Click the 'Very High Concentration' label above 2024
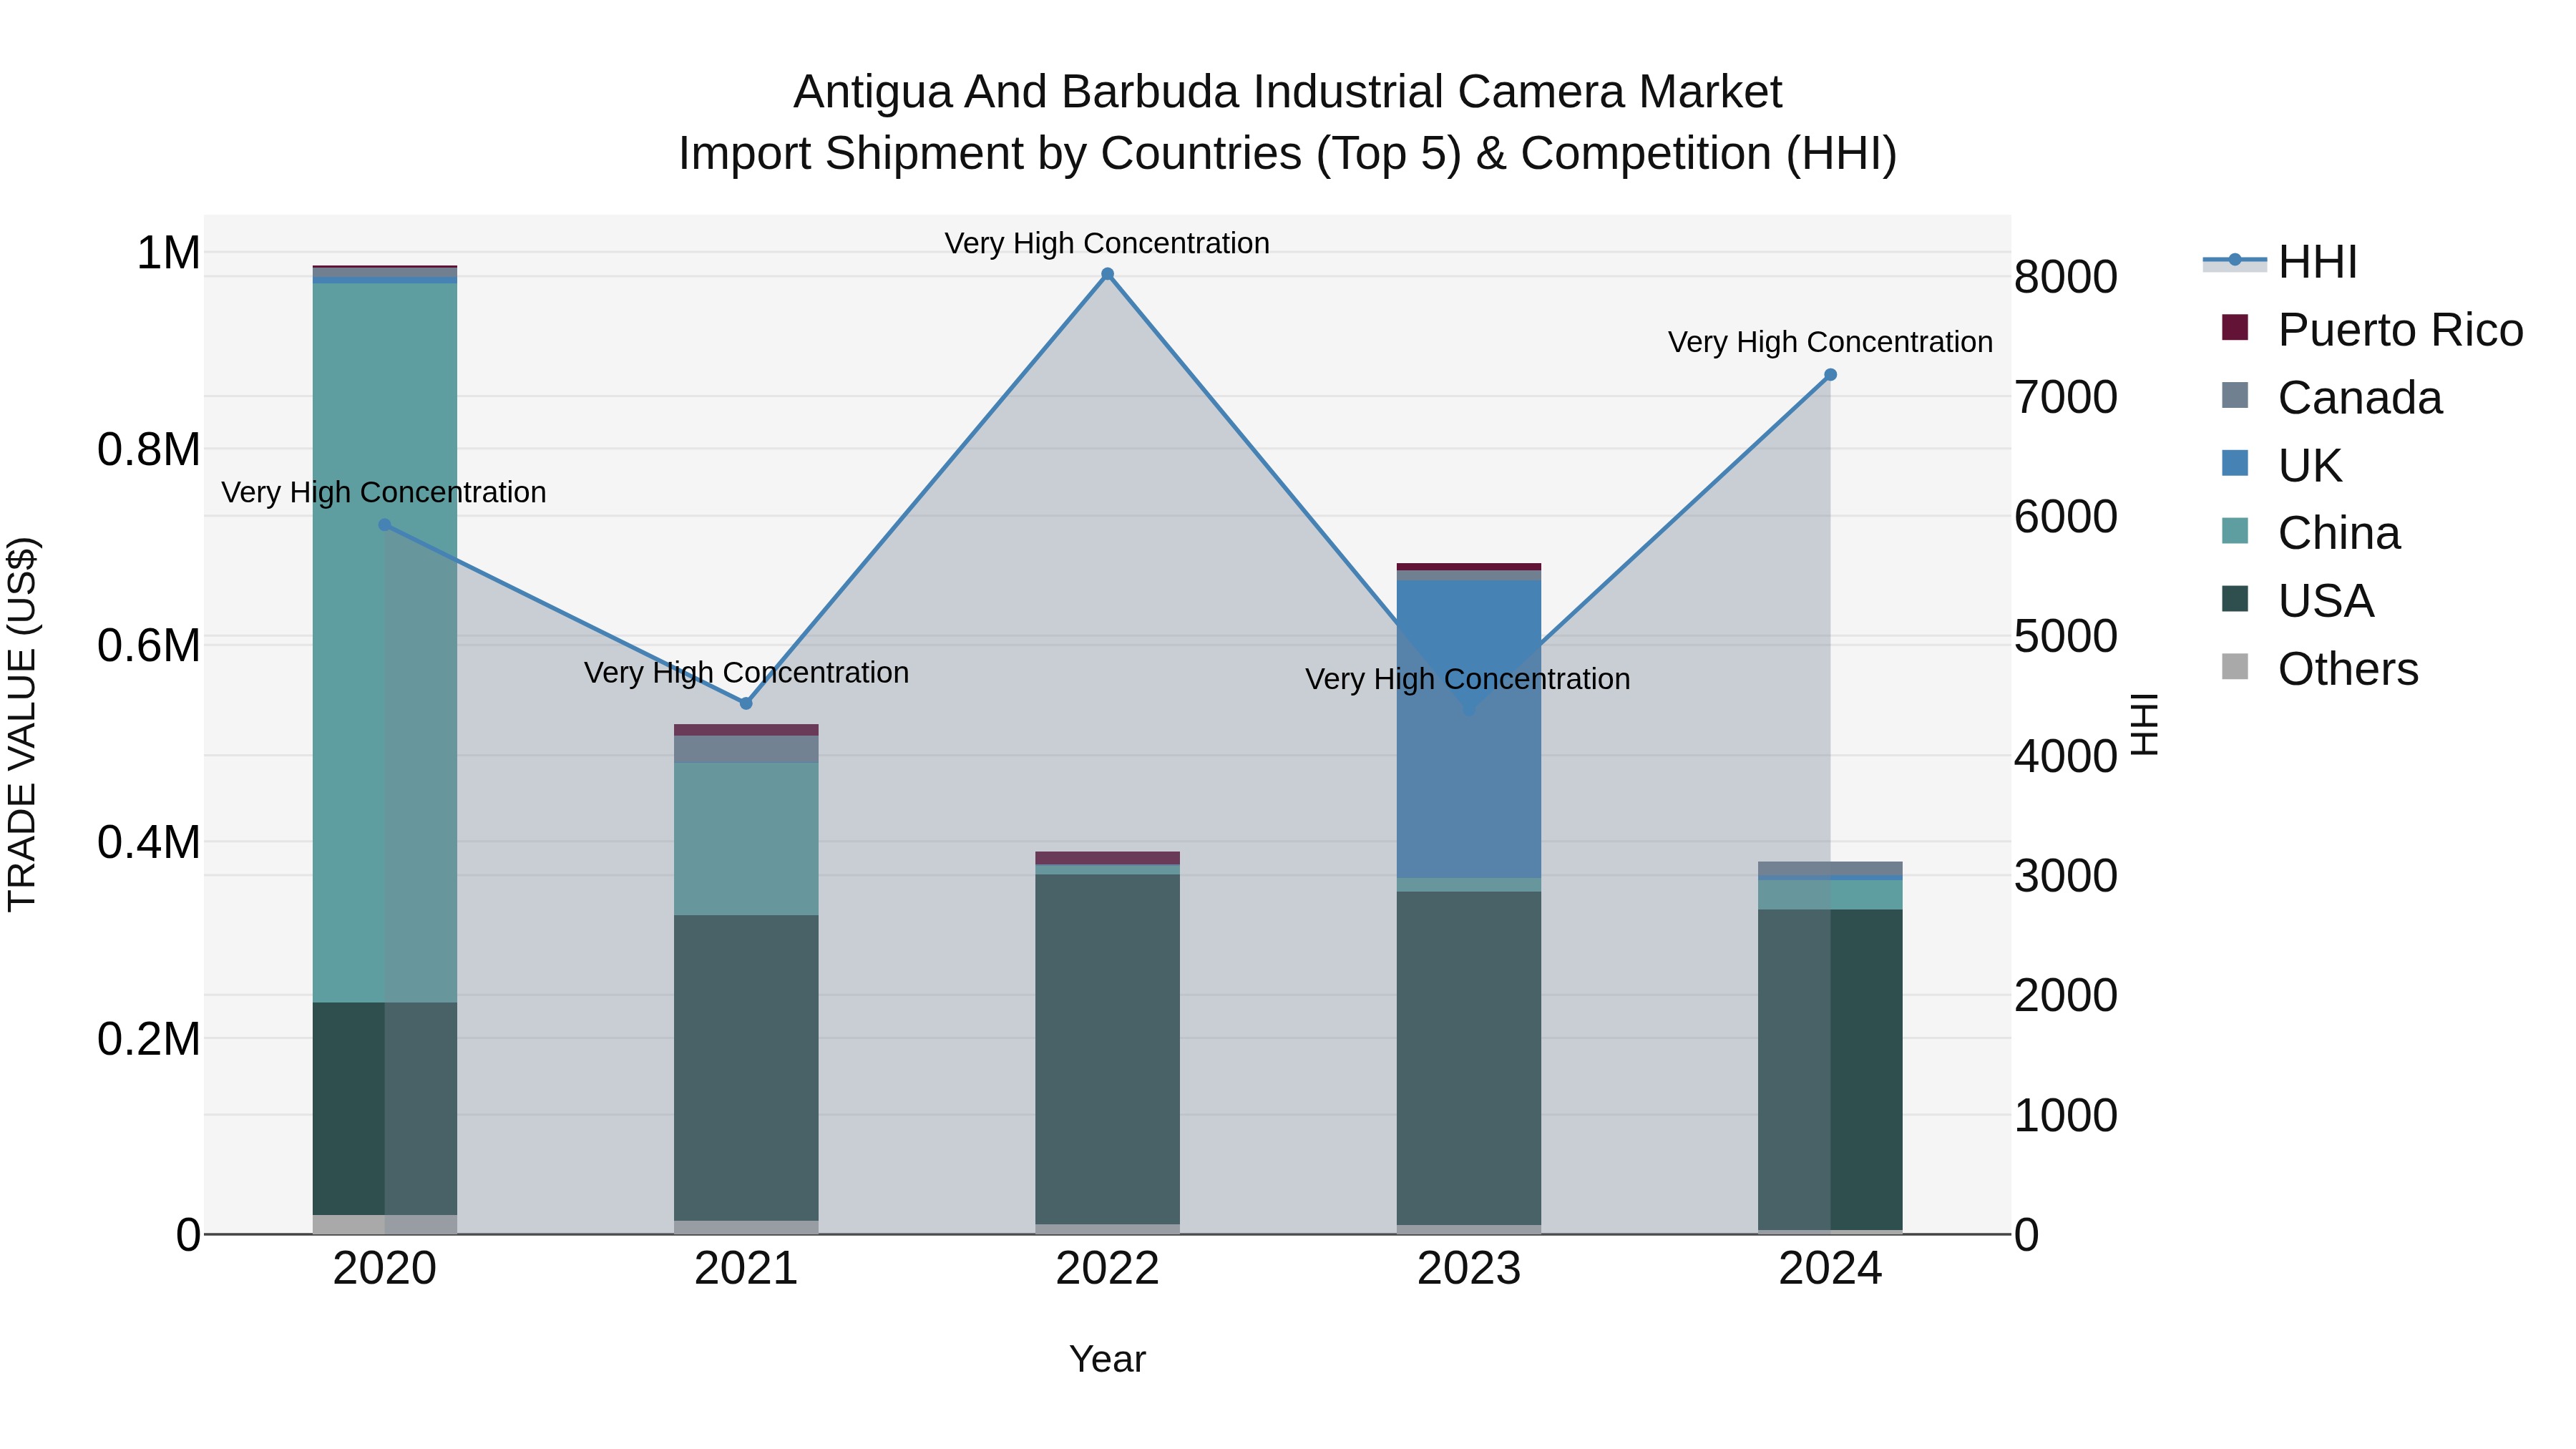This screenshot has width=2576, height=1449. pyautogui.click(x=1830, y=342)
